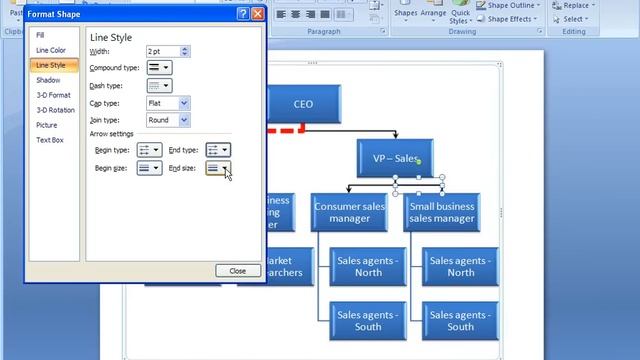Open the End type arrow dropdown

(218, 150)
